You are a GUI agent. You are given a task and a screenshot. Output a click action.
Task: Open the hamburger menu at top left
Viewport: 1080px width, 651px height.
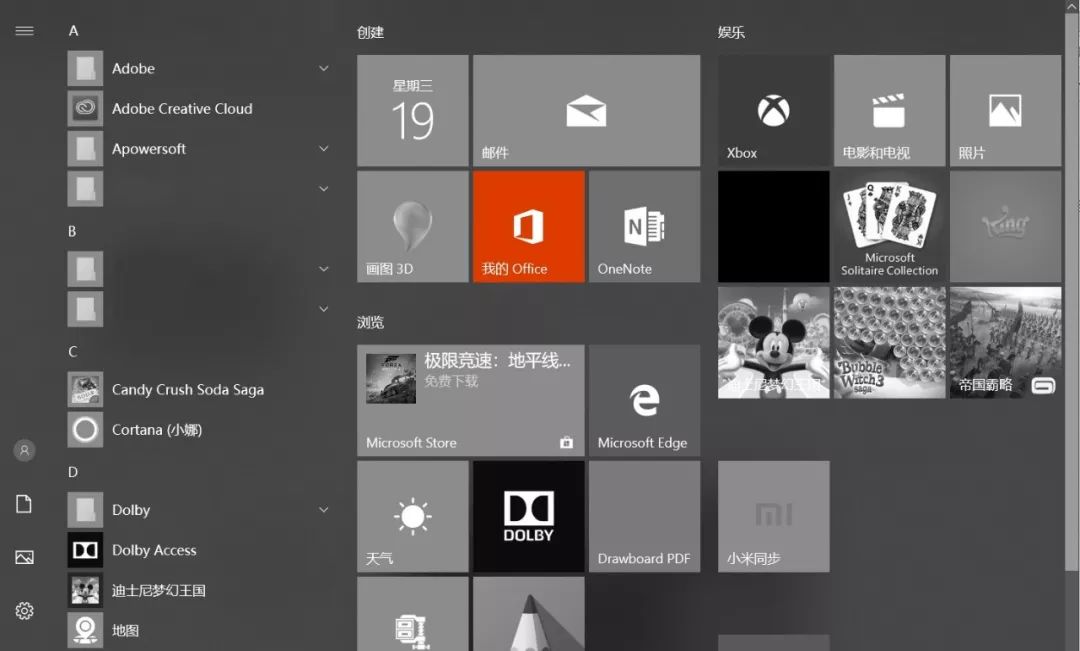(x=25, y=31)
